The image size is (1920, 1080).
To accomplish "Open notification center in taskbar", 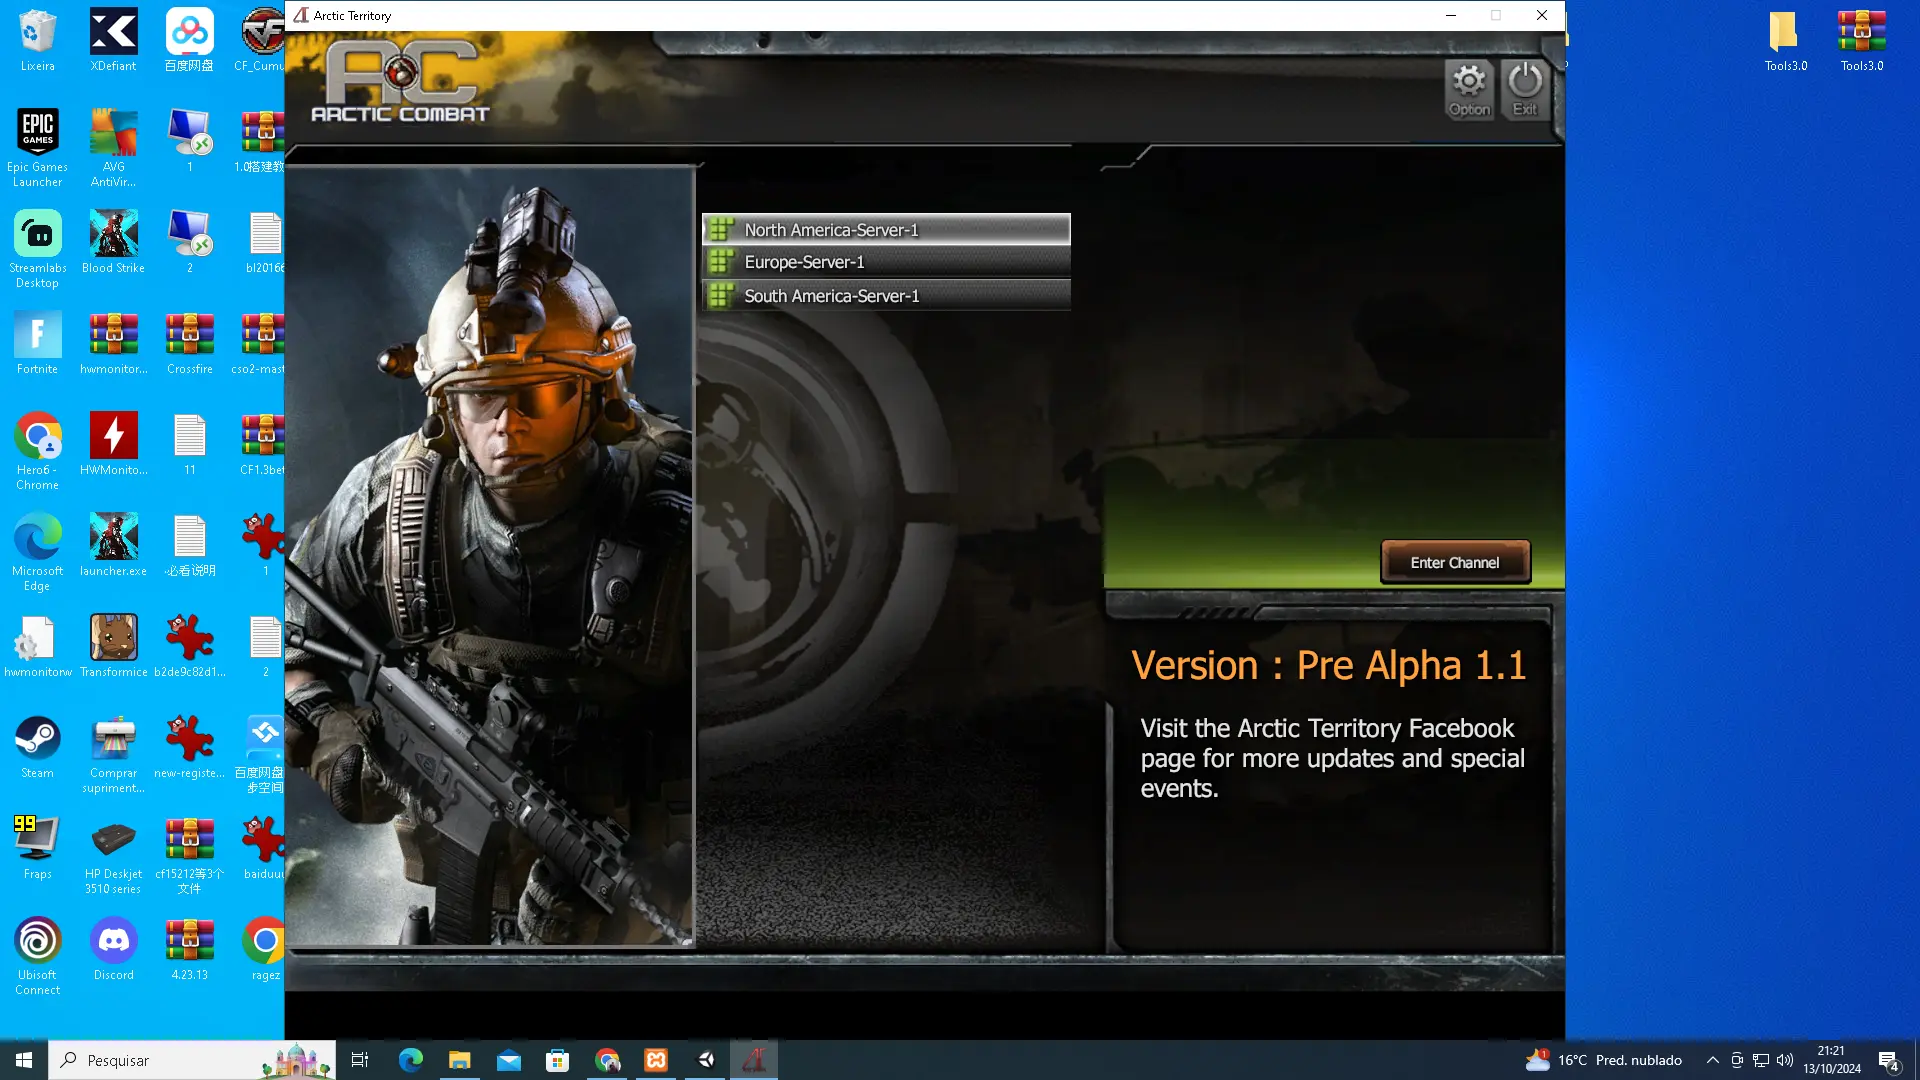I will click(x=1889, y=1061).
